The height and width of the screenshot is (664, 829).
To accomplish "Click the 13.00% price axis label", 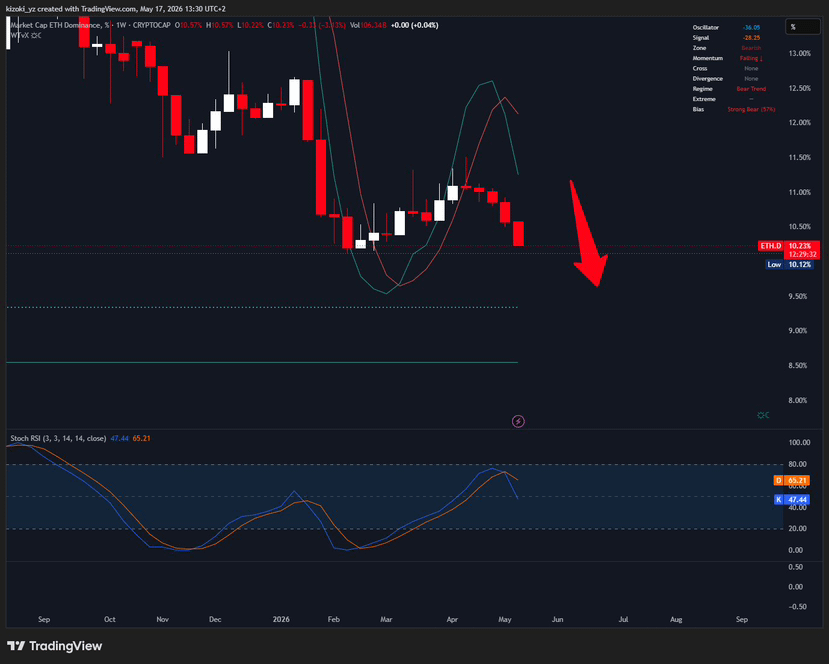I will (799, 53).
